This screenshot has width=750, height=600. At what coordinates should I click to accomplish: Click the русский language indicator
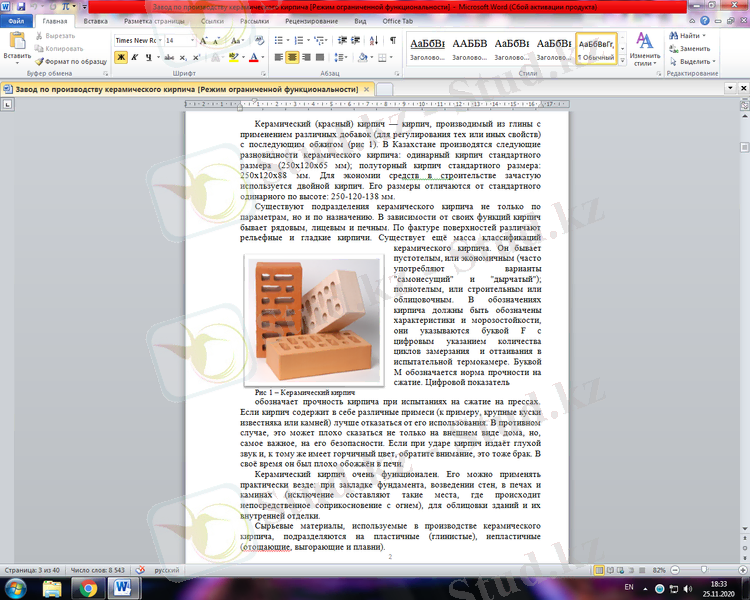click(x=166, y=570)
